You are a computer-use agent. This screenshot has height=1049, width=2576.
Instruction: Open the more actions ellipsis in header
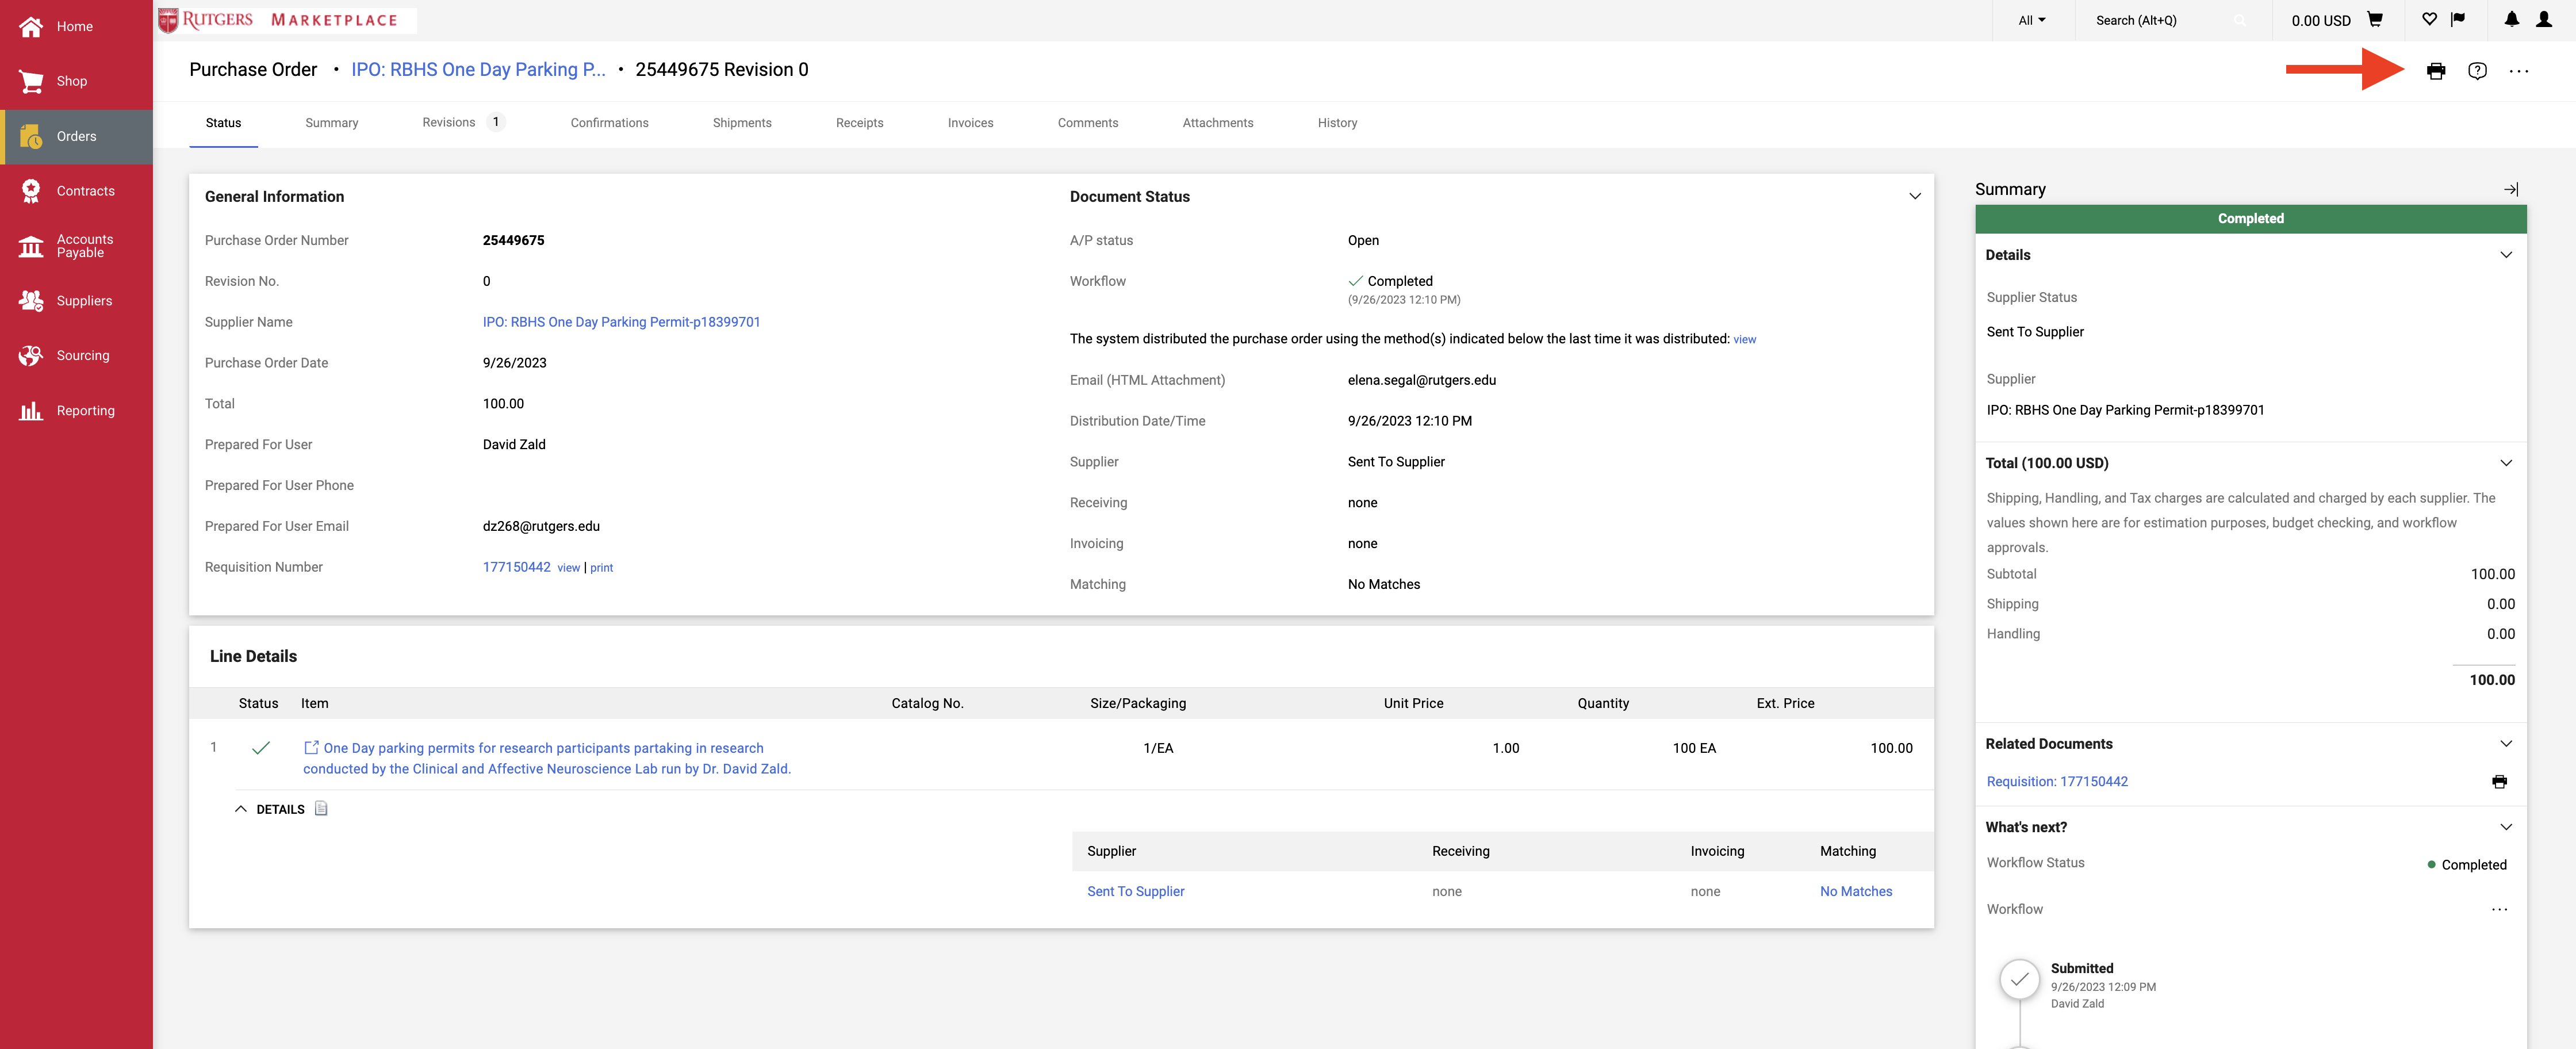coord(2519,71)
